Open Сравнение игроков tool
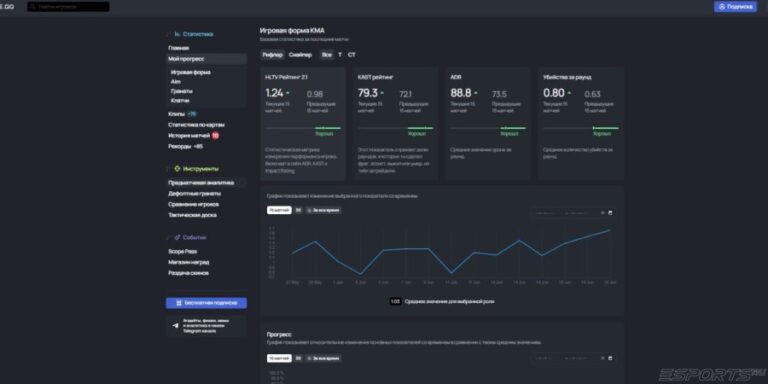This screenshot has width=768, height=384. 193,204
